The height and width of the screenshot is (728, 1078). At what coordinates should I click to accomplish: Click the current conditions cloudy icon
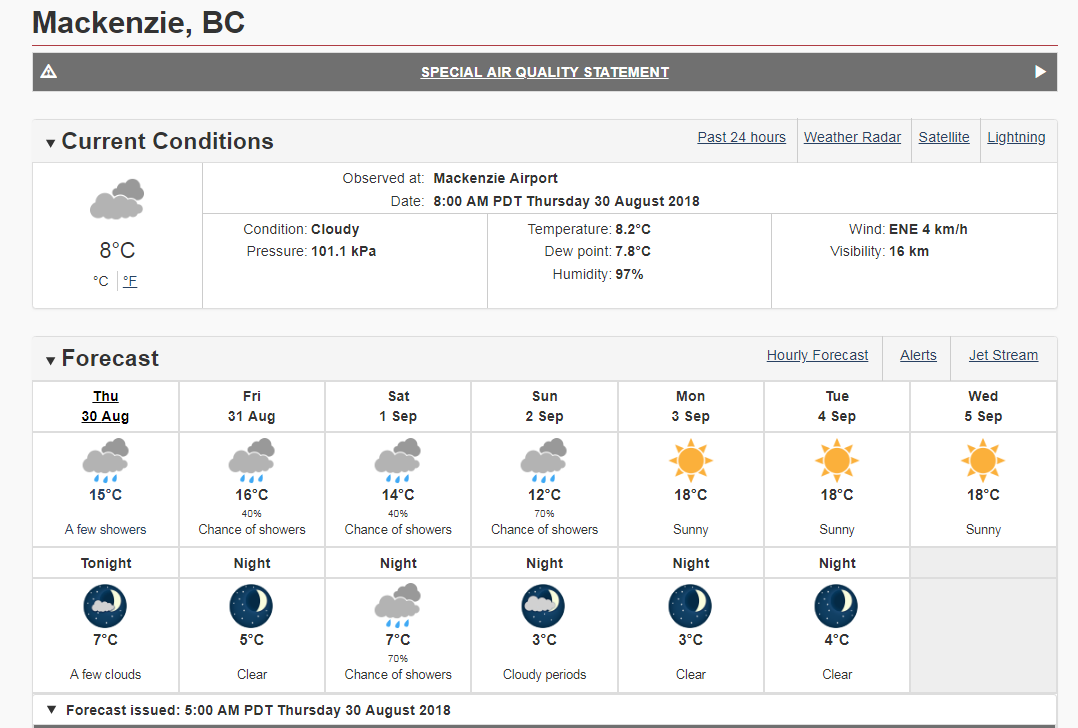click(118, 199)
